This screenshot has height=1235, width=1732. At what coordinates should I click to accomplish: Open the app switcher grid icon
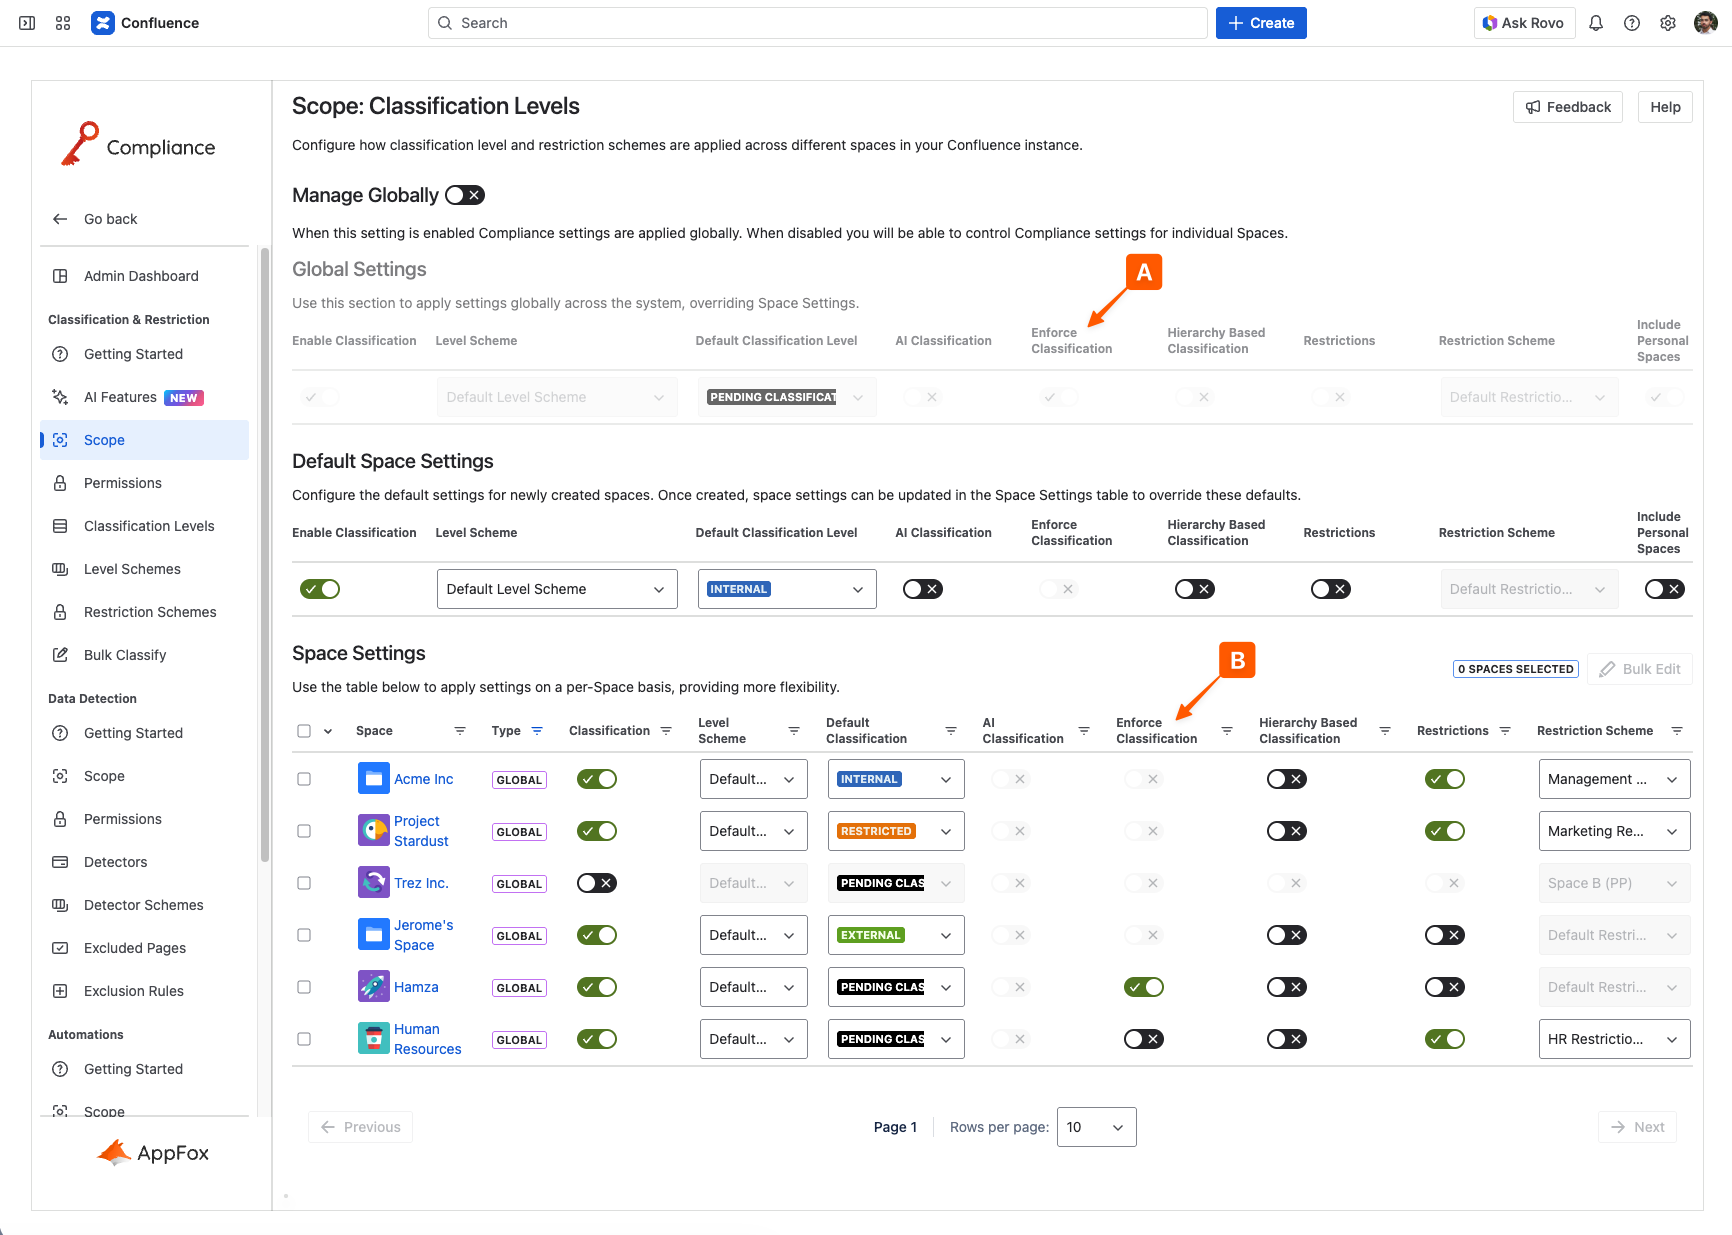tap(63, 23)
